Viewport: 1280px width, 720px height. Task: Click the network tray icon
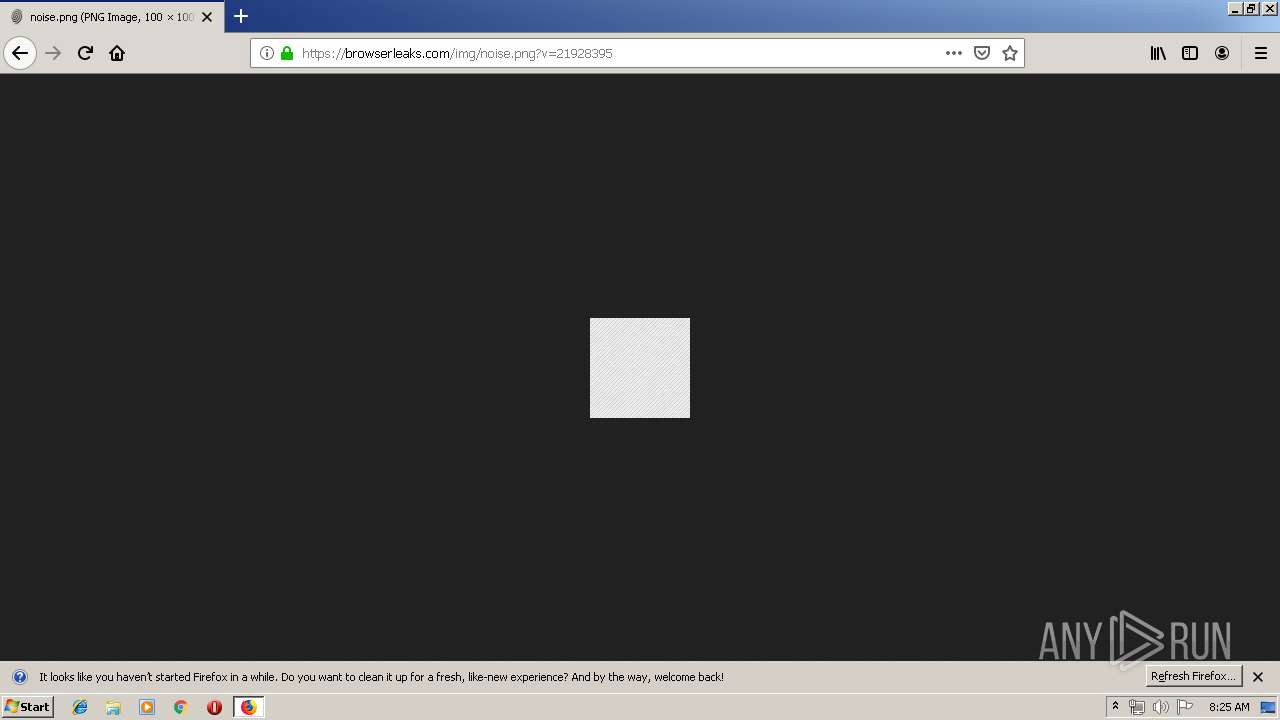(1137, 707)
